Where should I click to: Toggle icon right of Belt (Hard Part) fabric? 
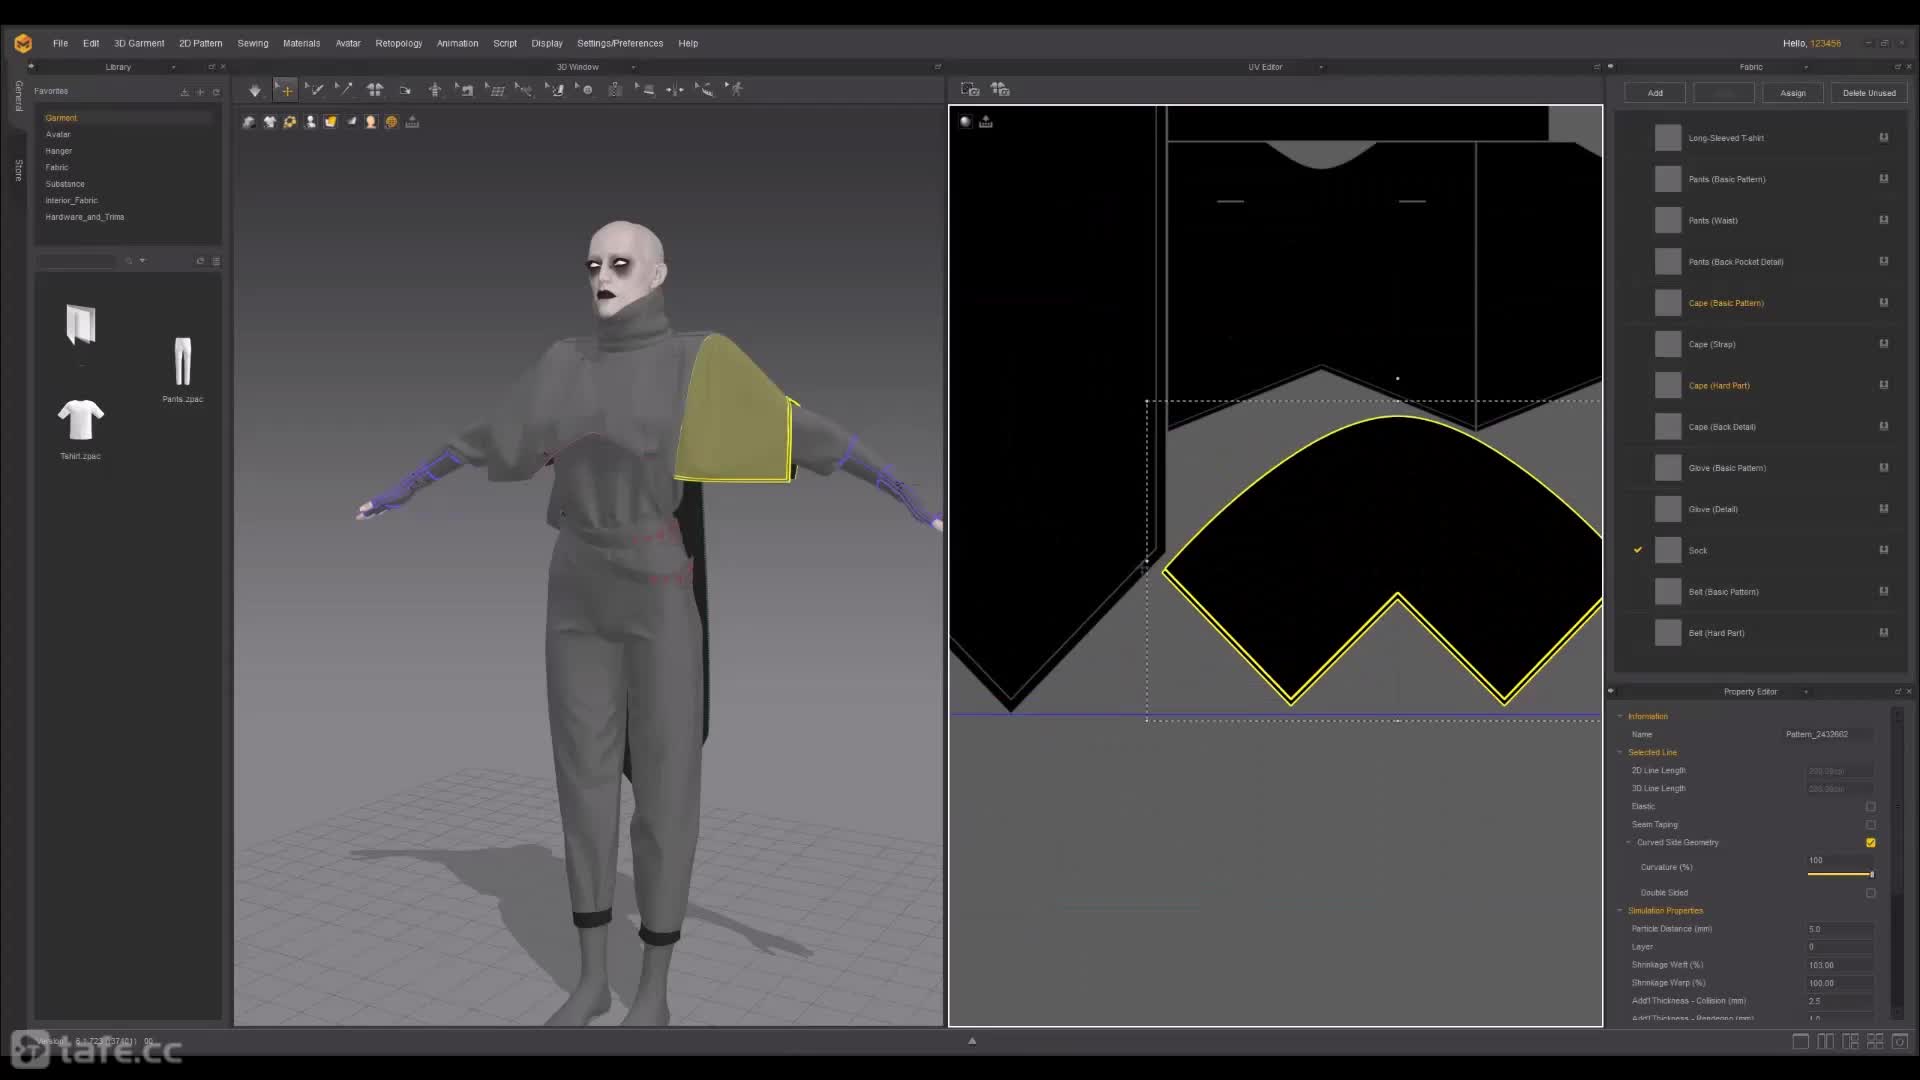pyautogui.click(x=1884, y=633)
